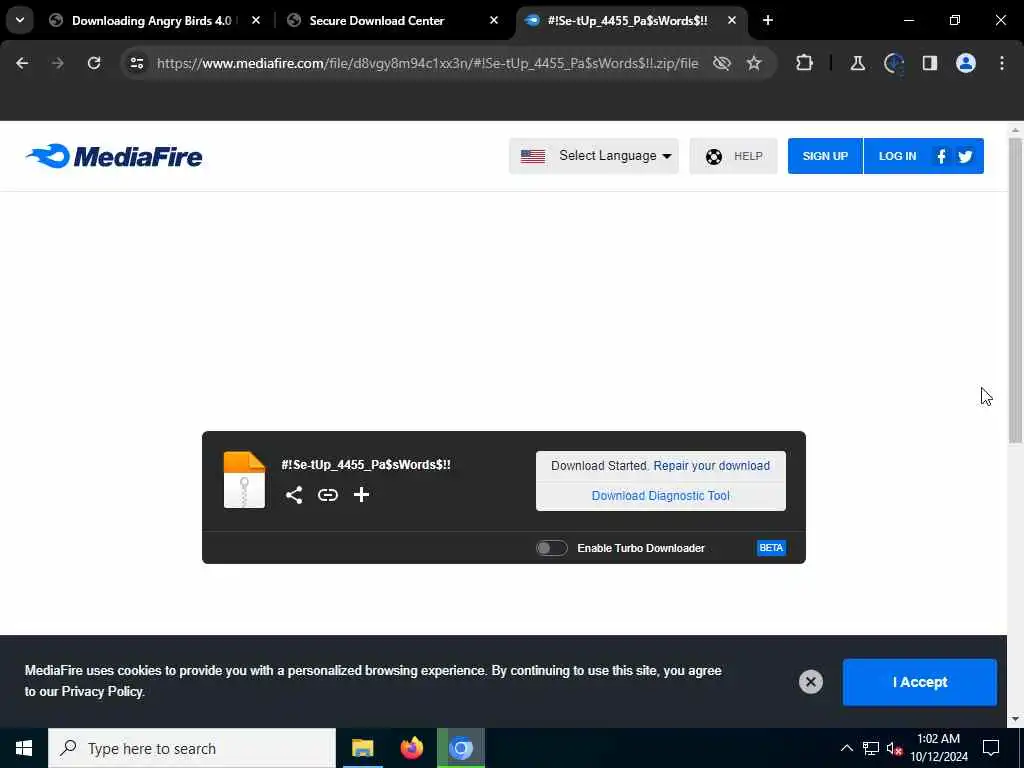Image resolution: width=1024 pixels, height=768 pixels.
Task: Open the Chrome profile avatar
Action: tap(966, 63)
